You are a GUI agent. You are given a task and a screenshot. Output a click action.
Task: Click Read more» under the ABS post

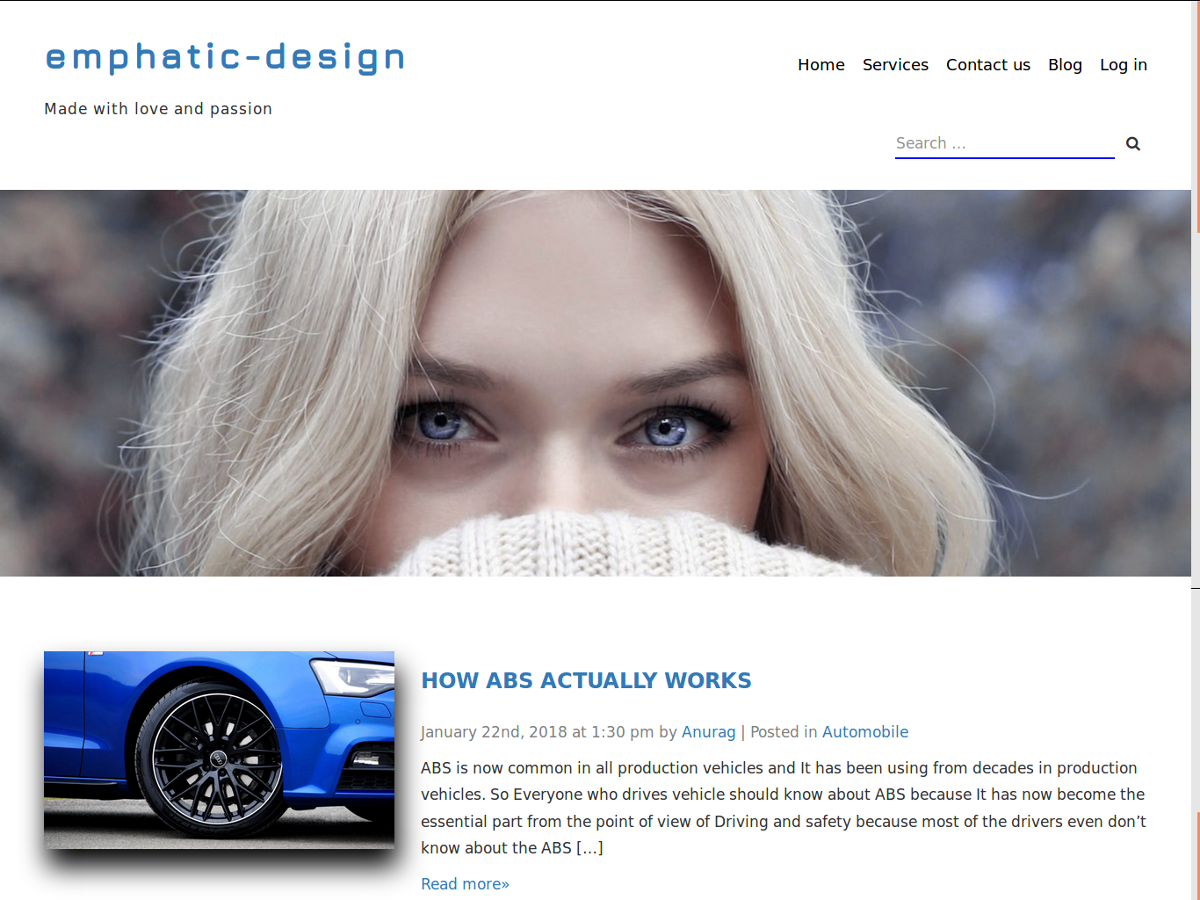click(x=465, y=884)
